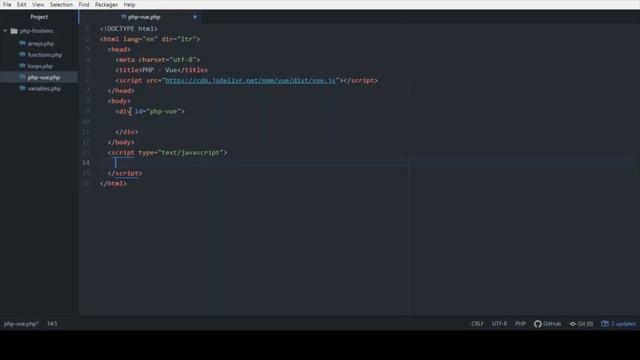Click the php-frodsies folder icon
Screen dimensions: 640x360
coord(14,31)
